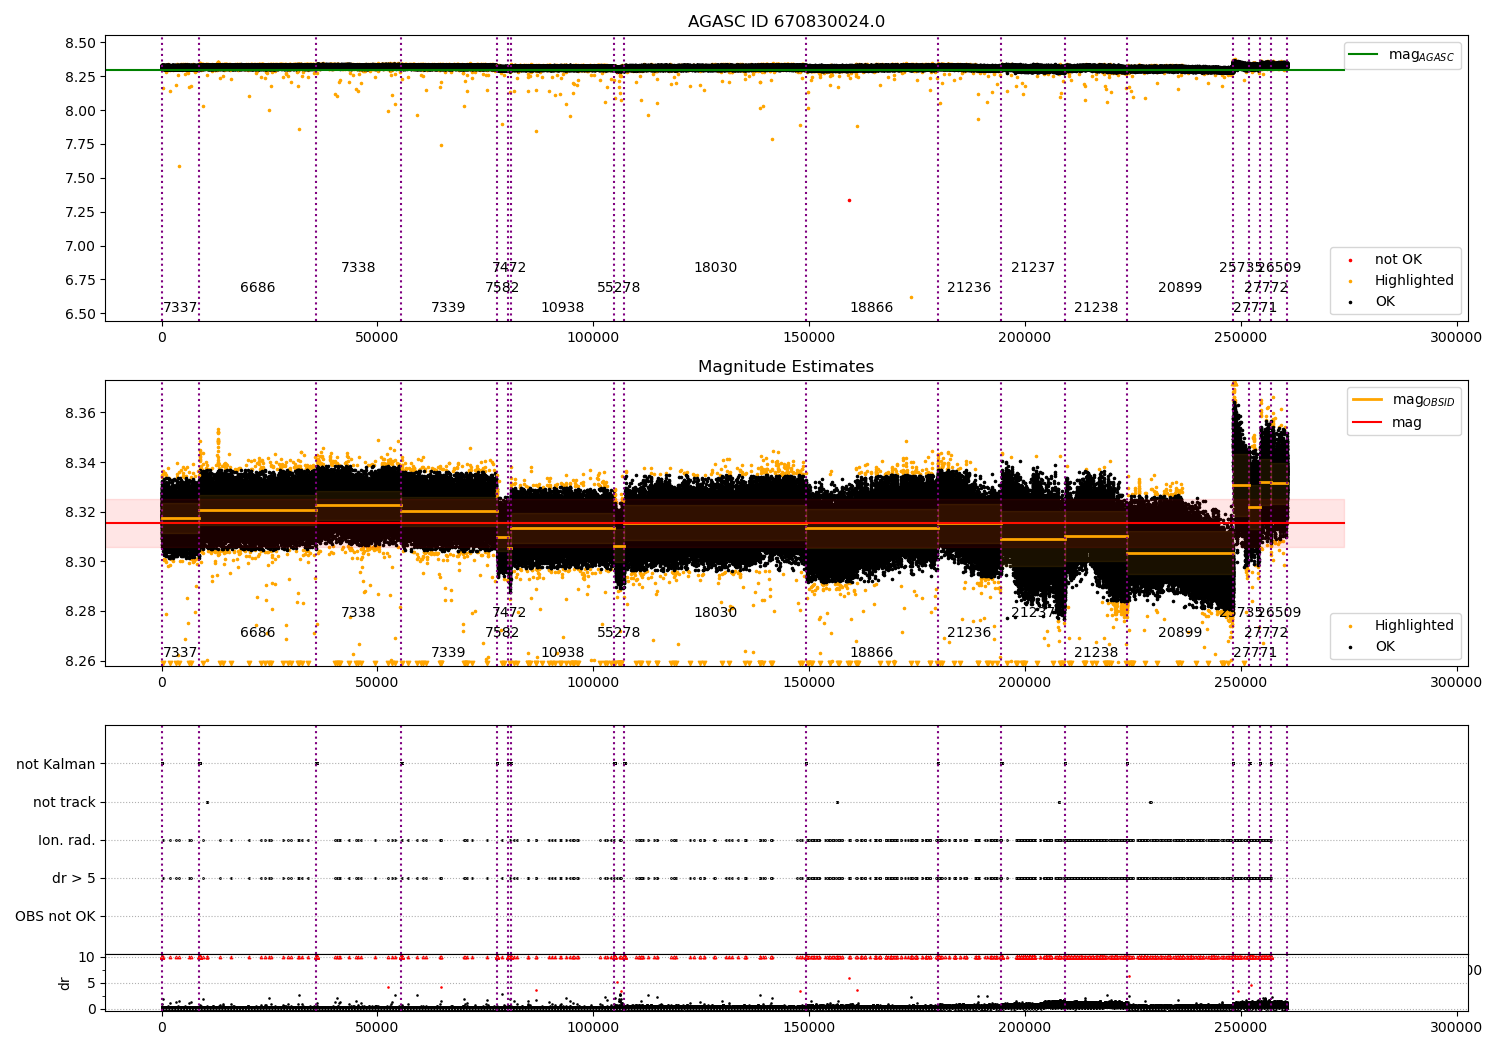Click the "not Kalman" row label
1500x1050 pixels.
click(56, 764)
